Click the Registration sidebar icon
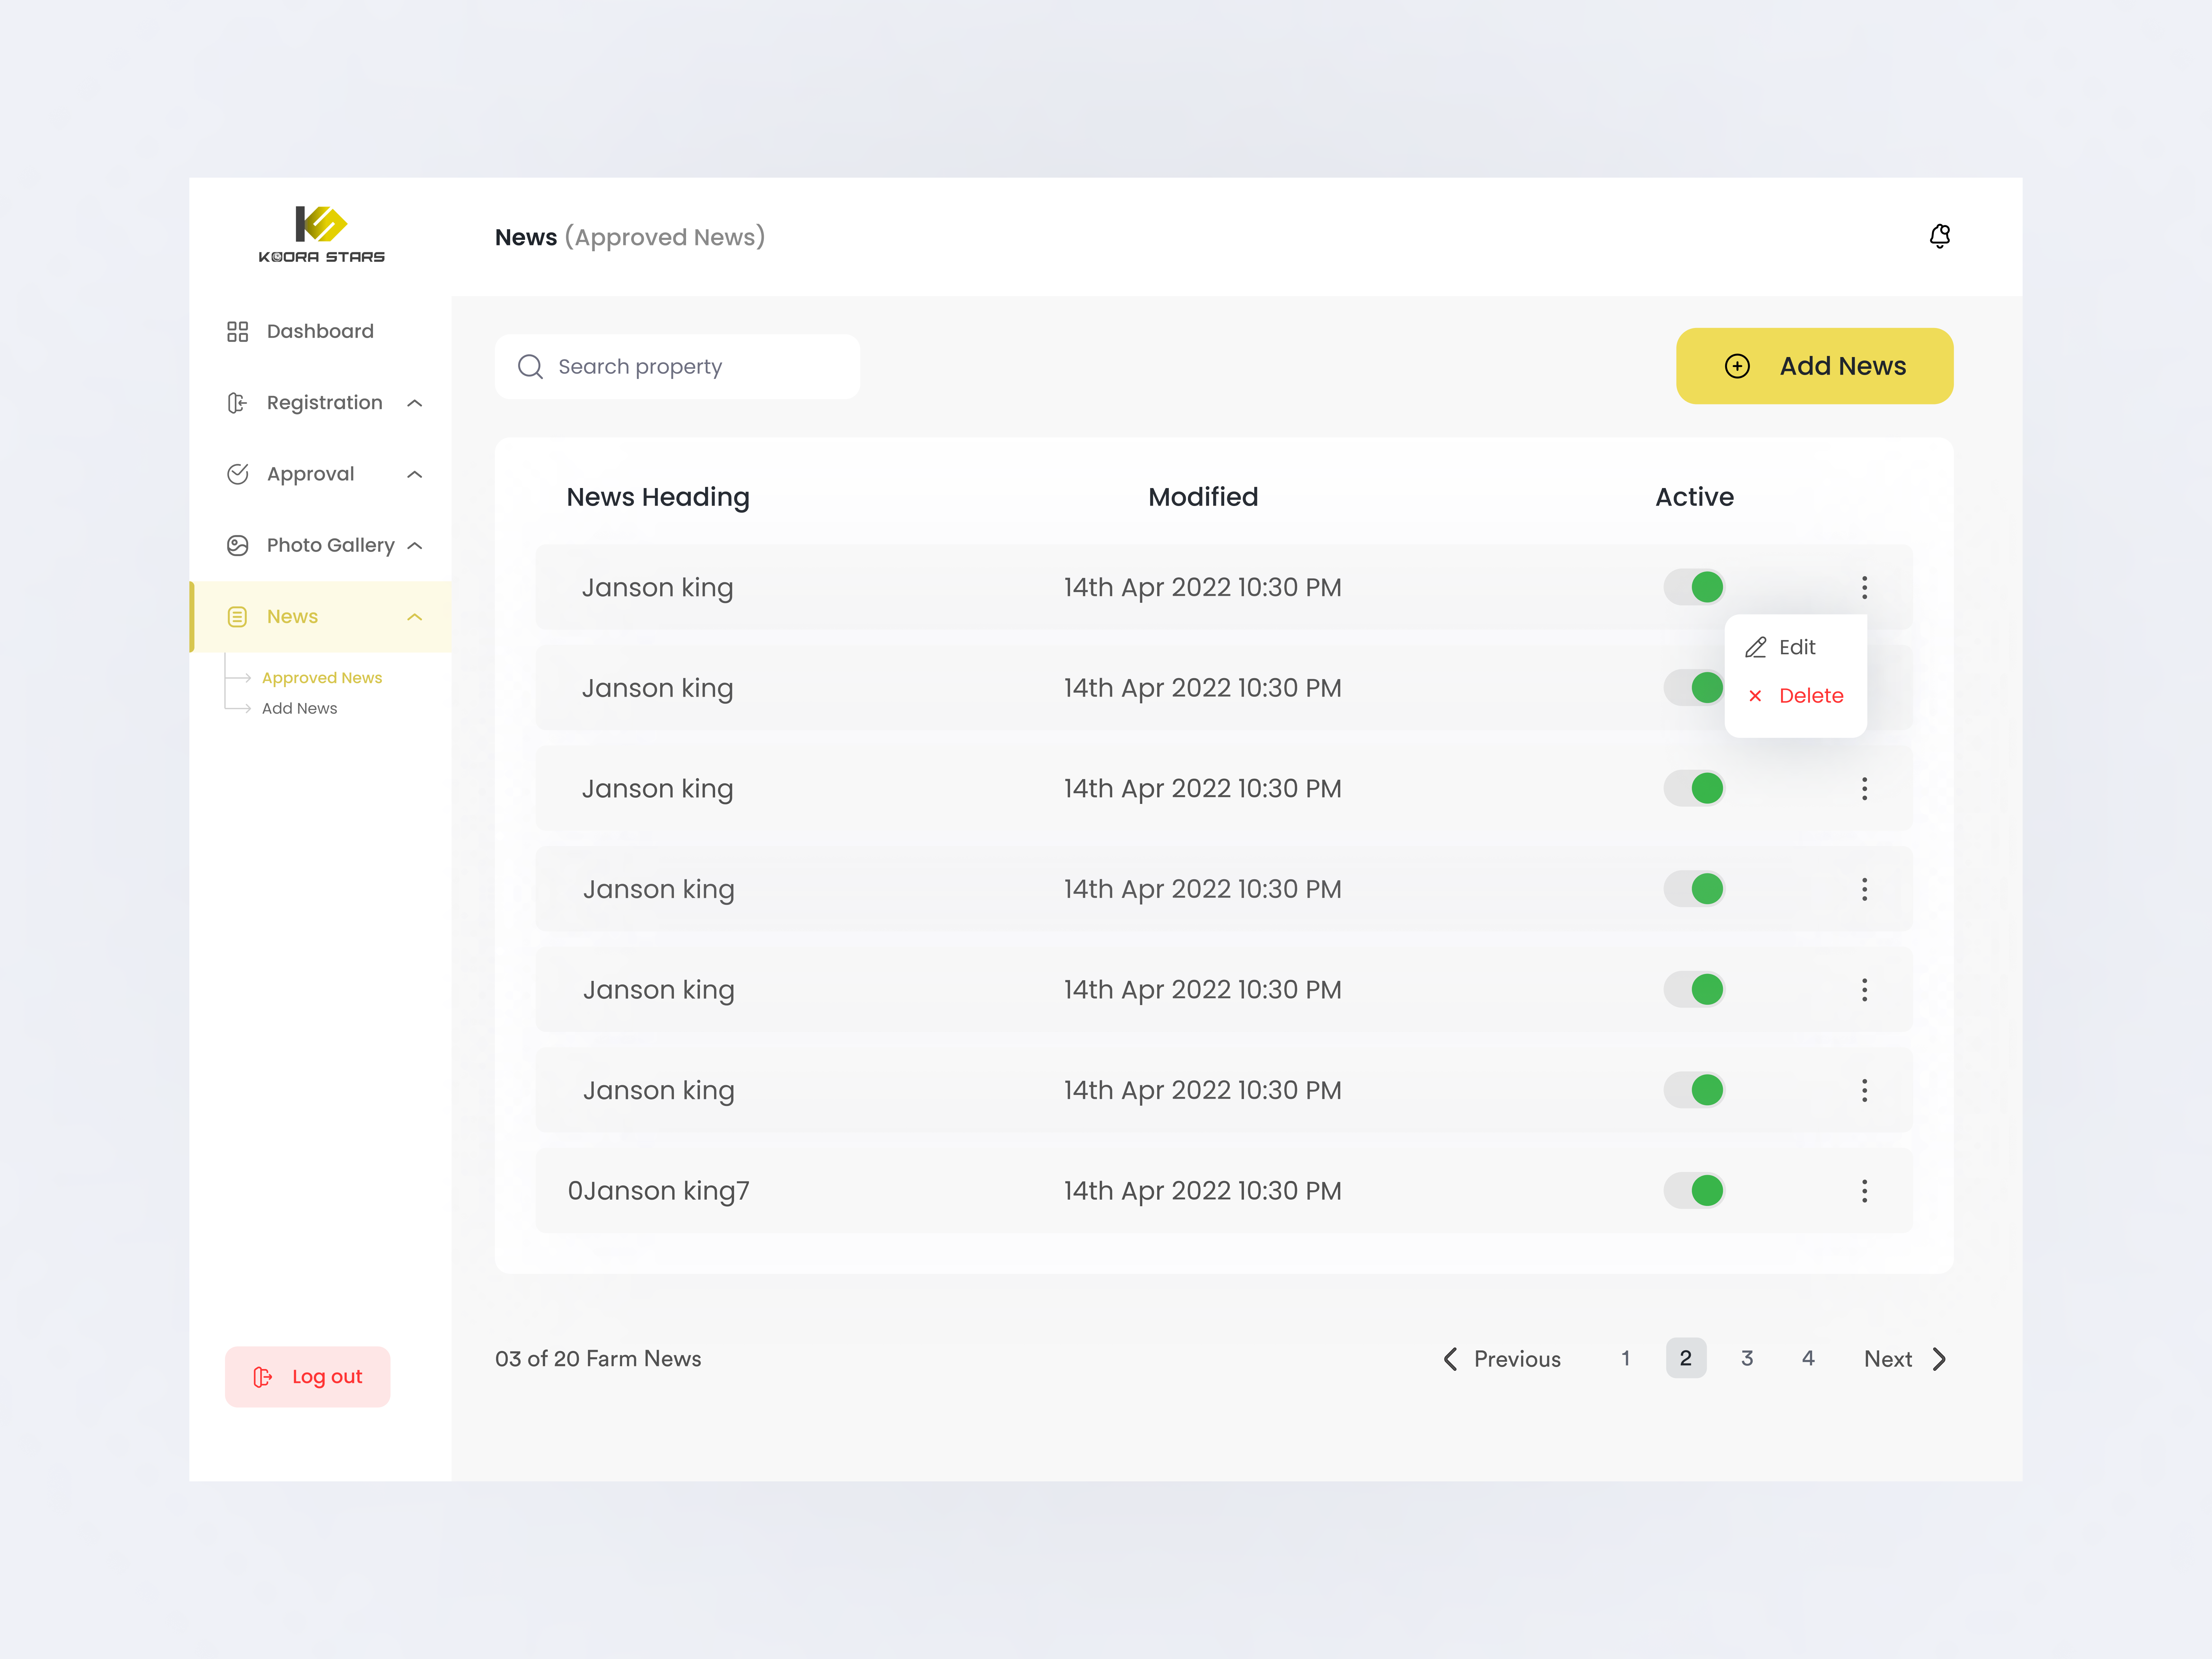Image resolution: width=2212 pixels, height=1659 pixels. coord(237,403)
